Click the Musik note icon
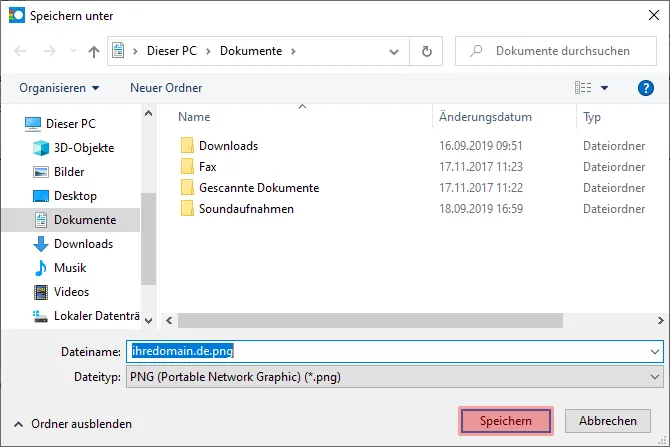 point(41,268)
